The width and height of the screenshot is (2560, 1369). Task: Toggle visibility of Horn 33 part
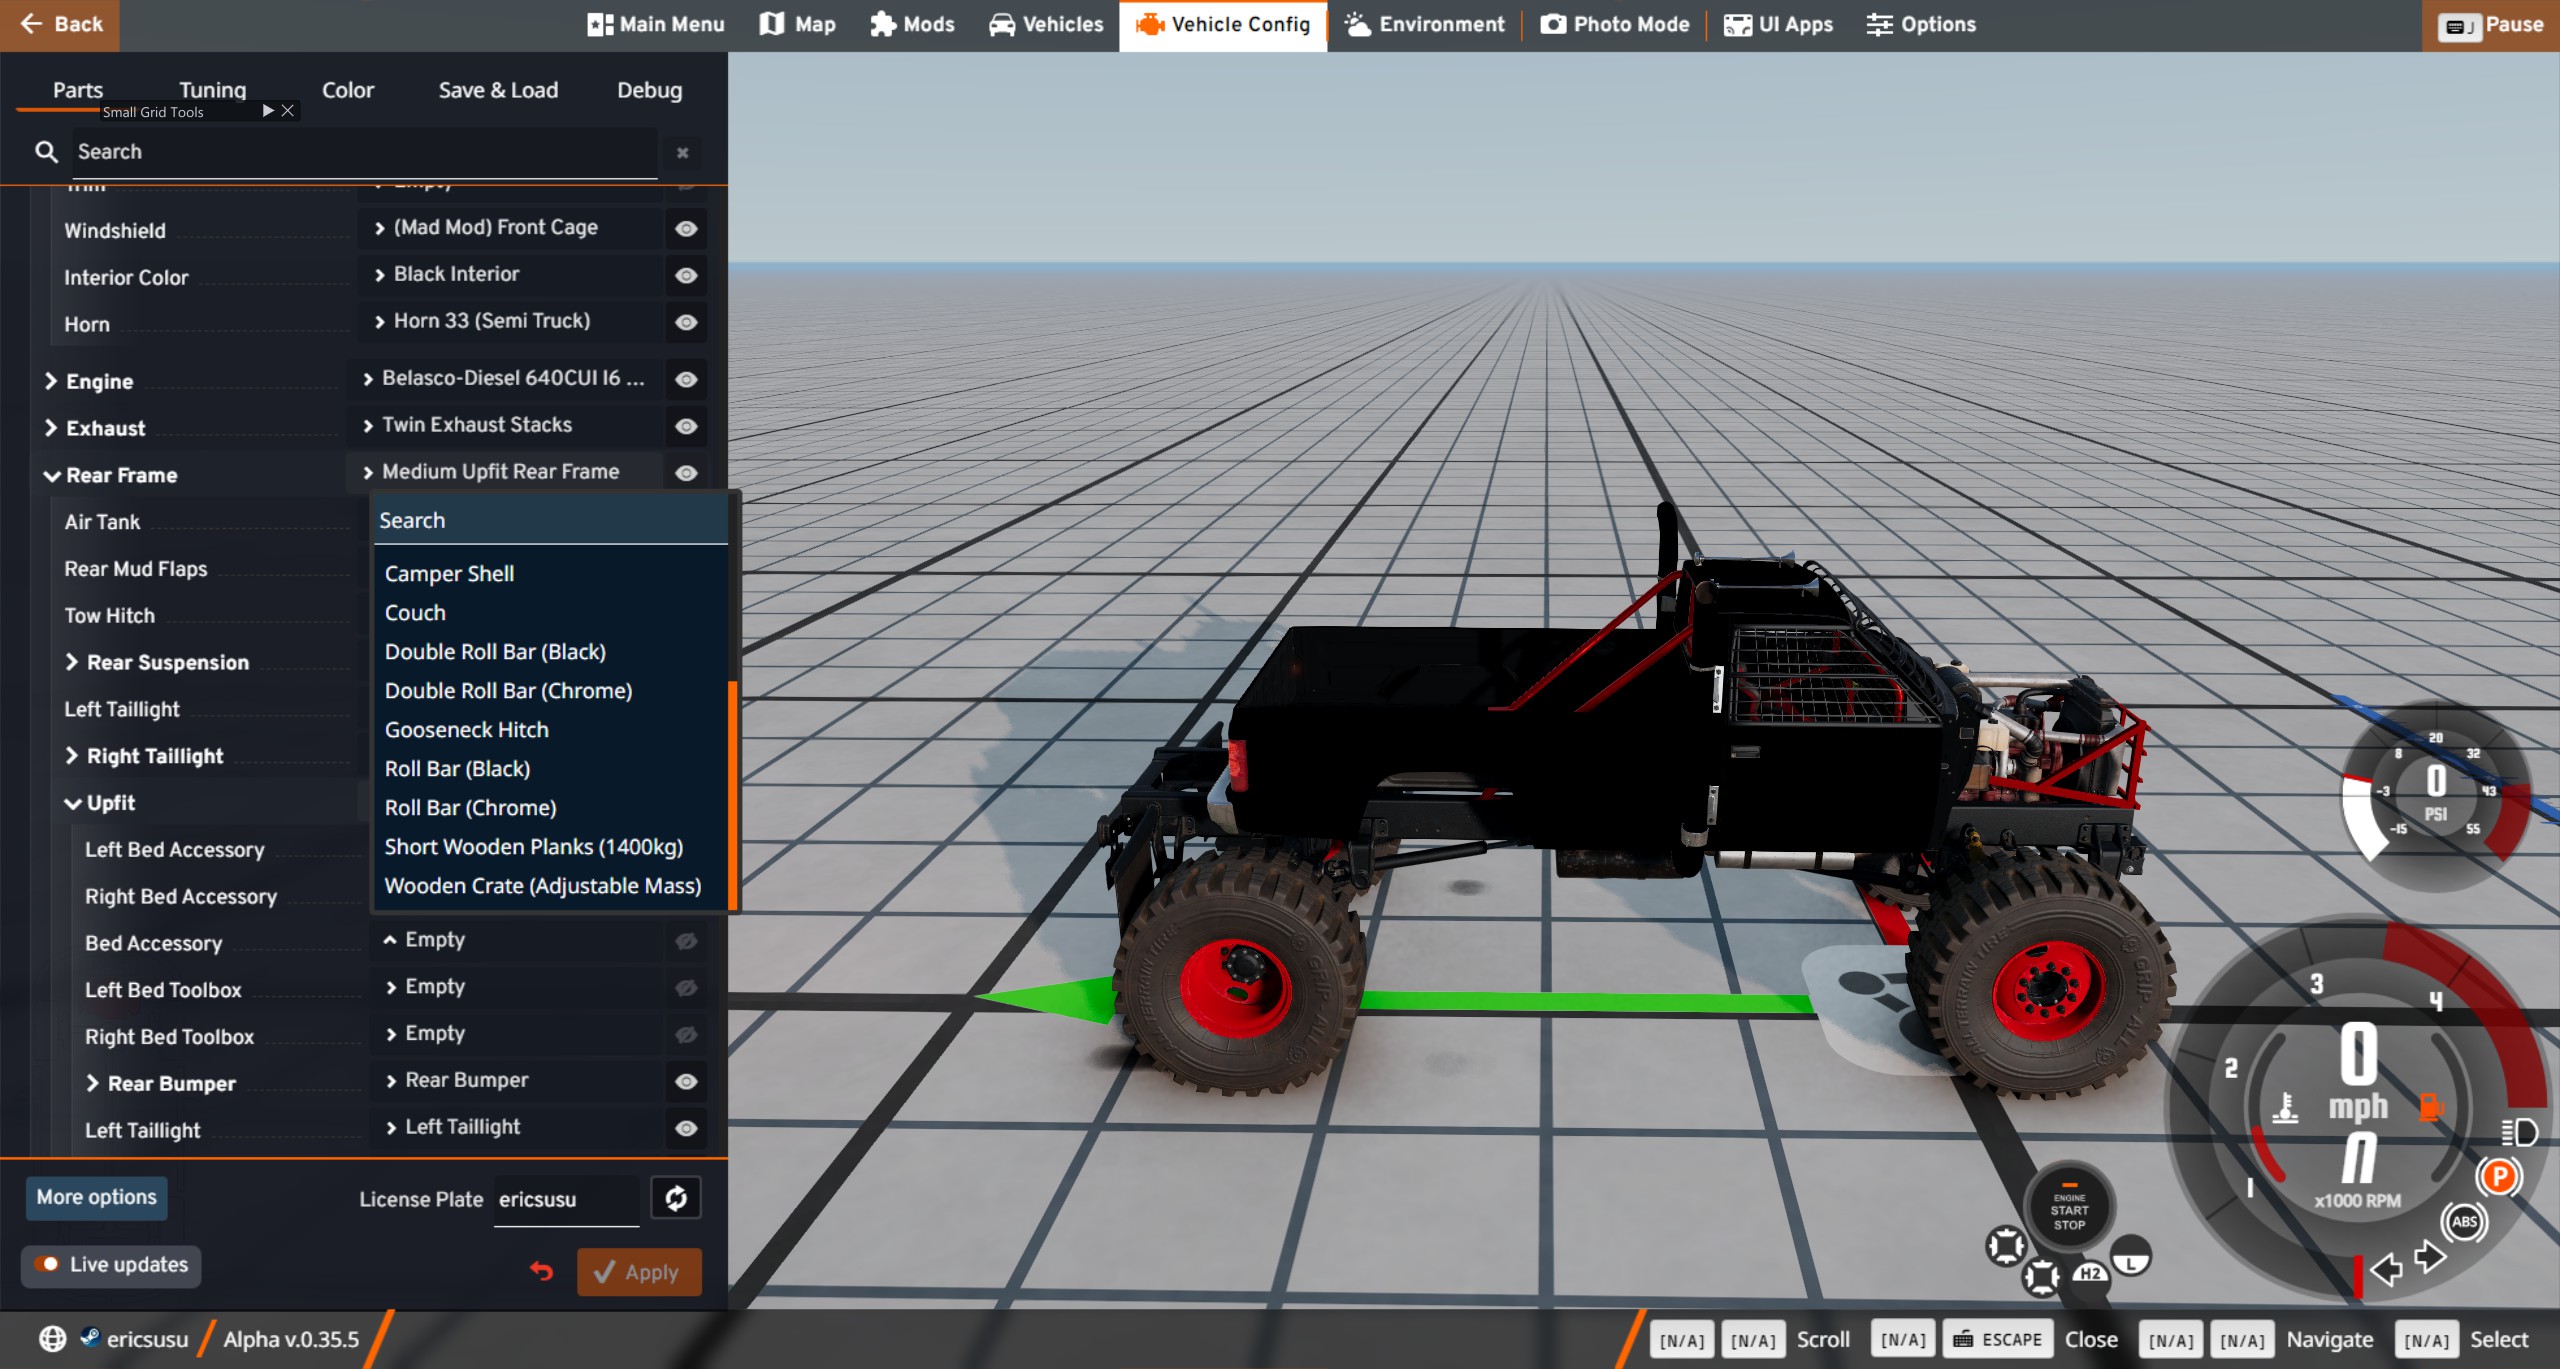pyautogui.click(x=686, y=322)
